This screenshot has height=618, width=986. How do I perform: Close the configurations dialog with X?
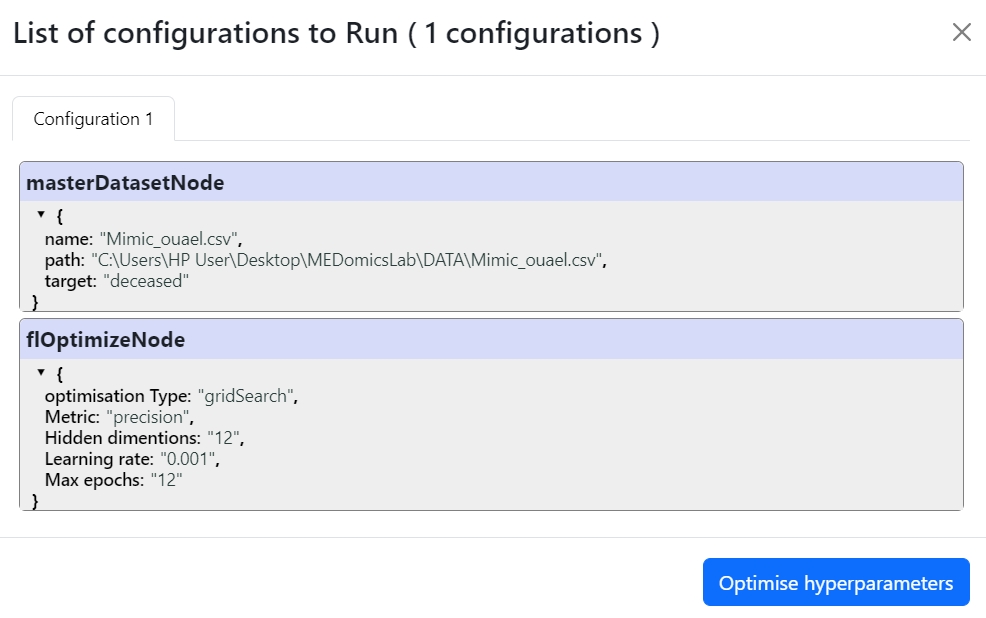coord(961,33)
